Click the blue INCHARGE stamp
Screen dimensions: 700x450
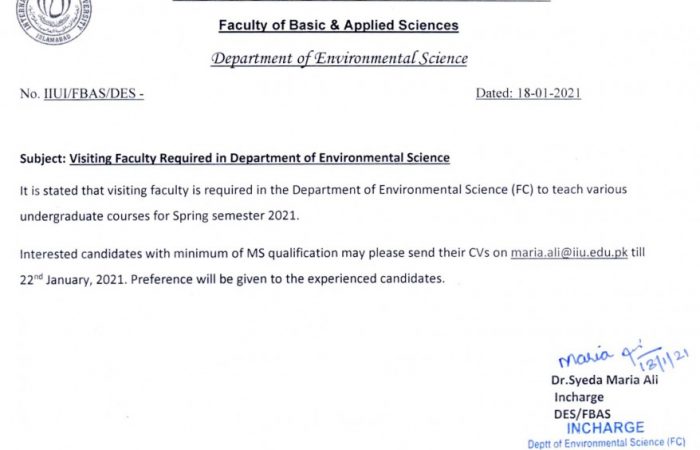tap(605, 428)
